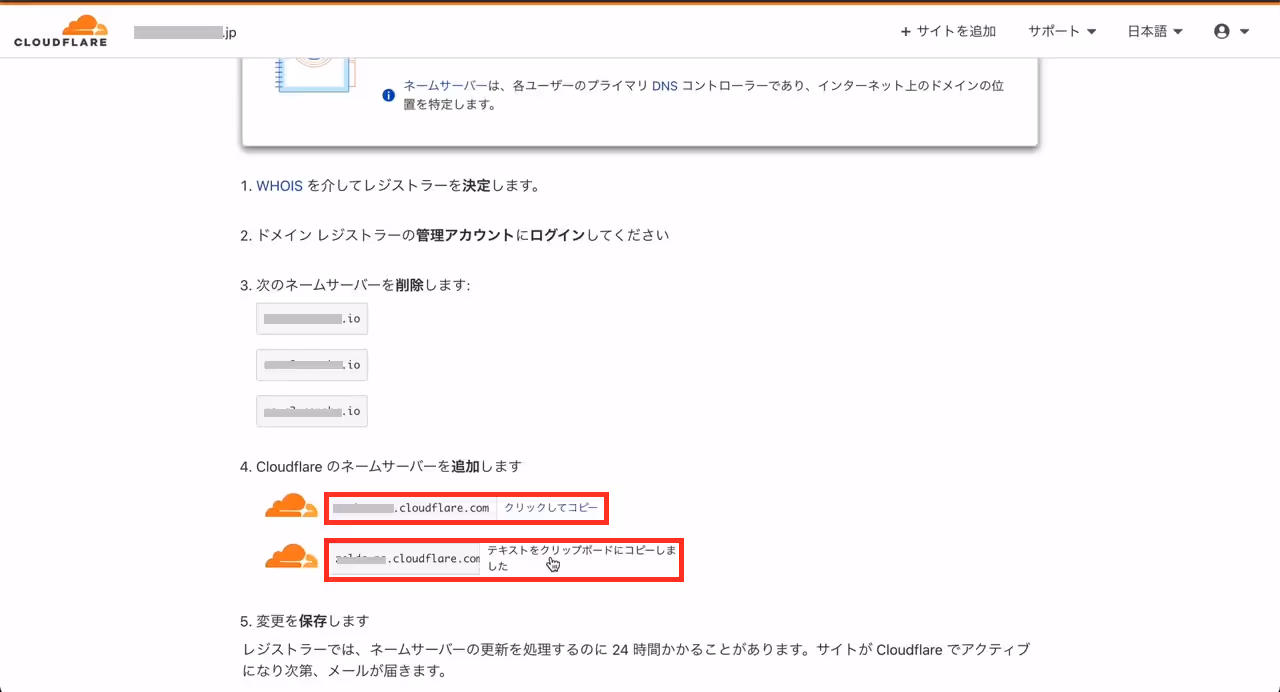Open the サポート dropdown menu

(x=1062, y=31)
